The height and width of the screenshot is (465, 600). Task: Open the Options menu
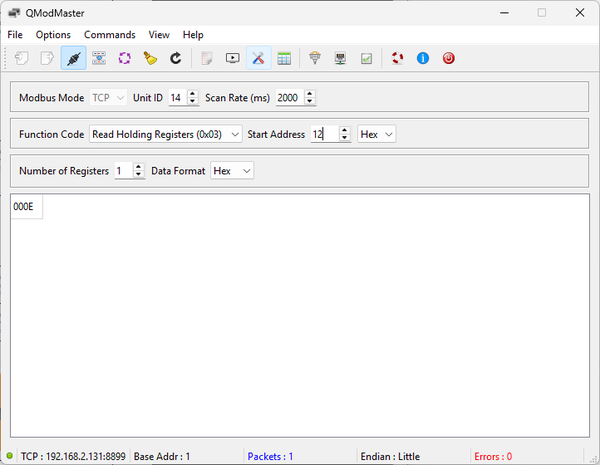pyautogui.click(x=53, y=34)
